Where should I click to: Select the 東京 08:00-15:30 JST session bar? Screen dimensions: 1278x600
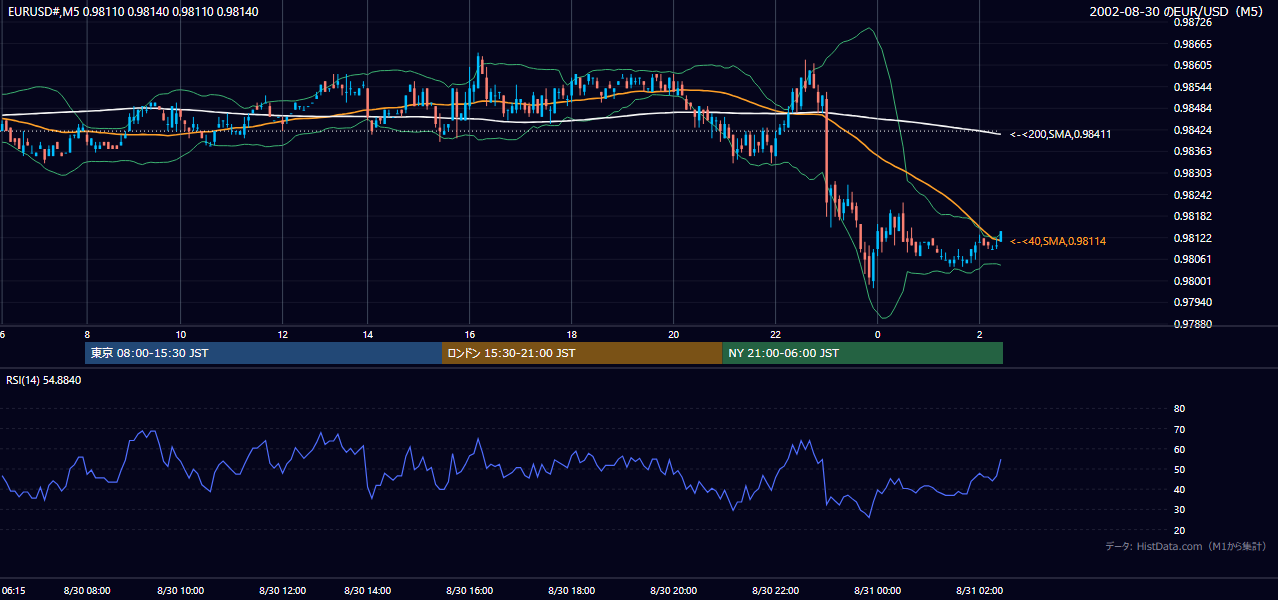point(263,353)
